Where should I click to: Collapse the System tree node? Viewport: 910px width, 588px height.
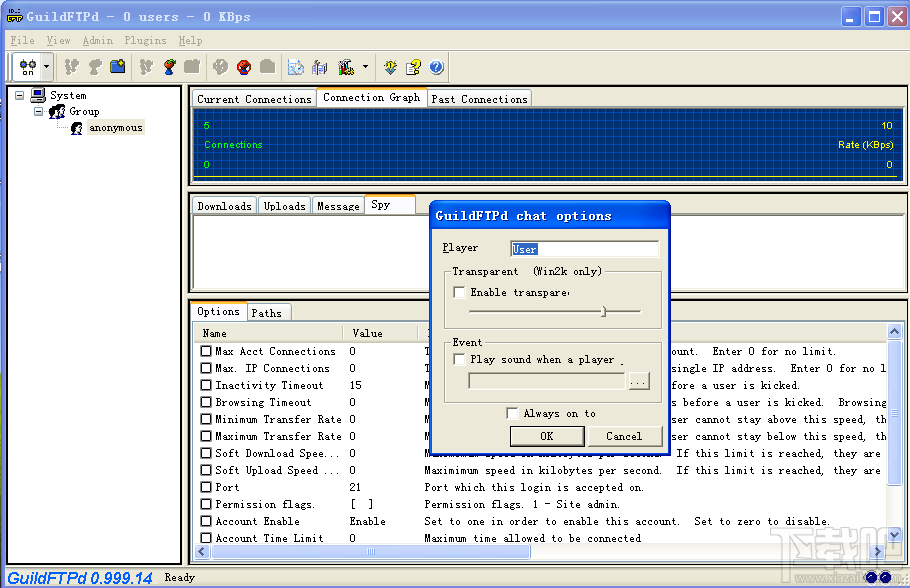pos(19,96)
